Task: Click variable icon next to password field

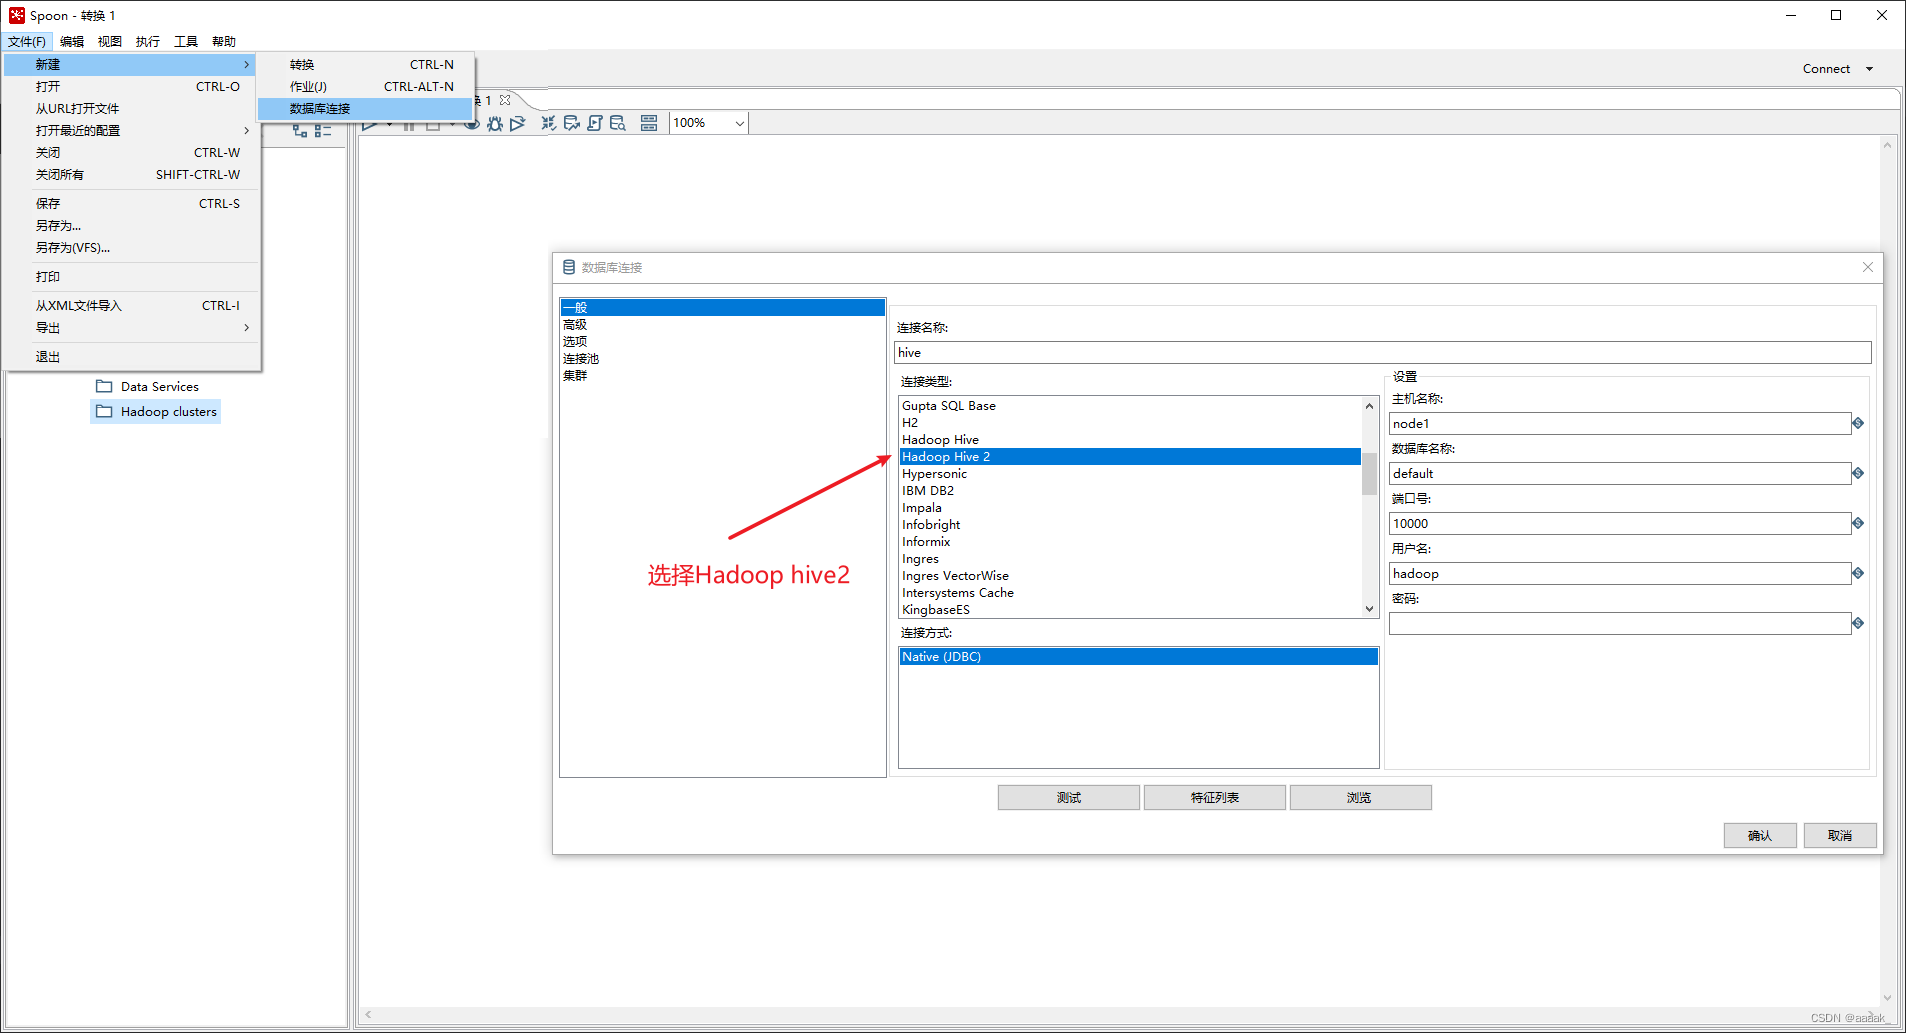Action: 1858,623
